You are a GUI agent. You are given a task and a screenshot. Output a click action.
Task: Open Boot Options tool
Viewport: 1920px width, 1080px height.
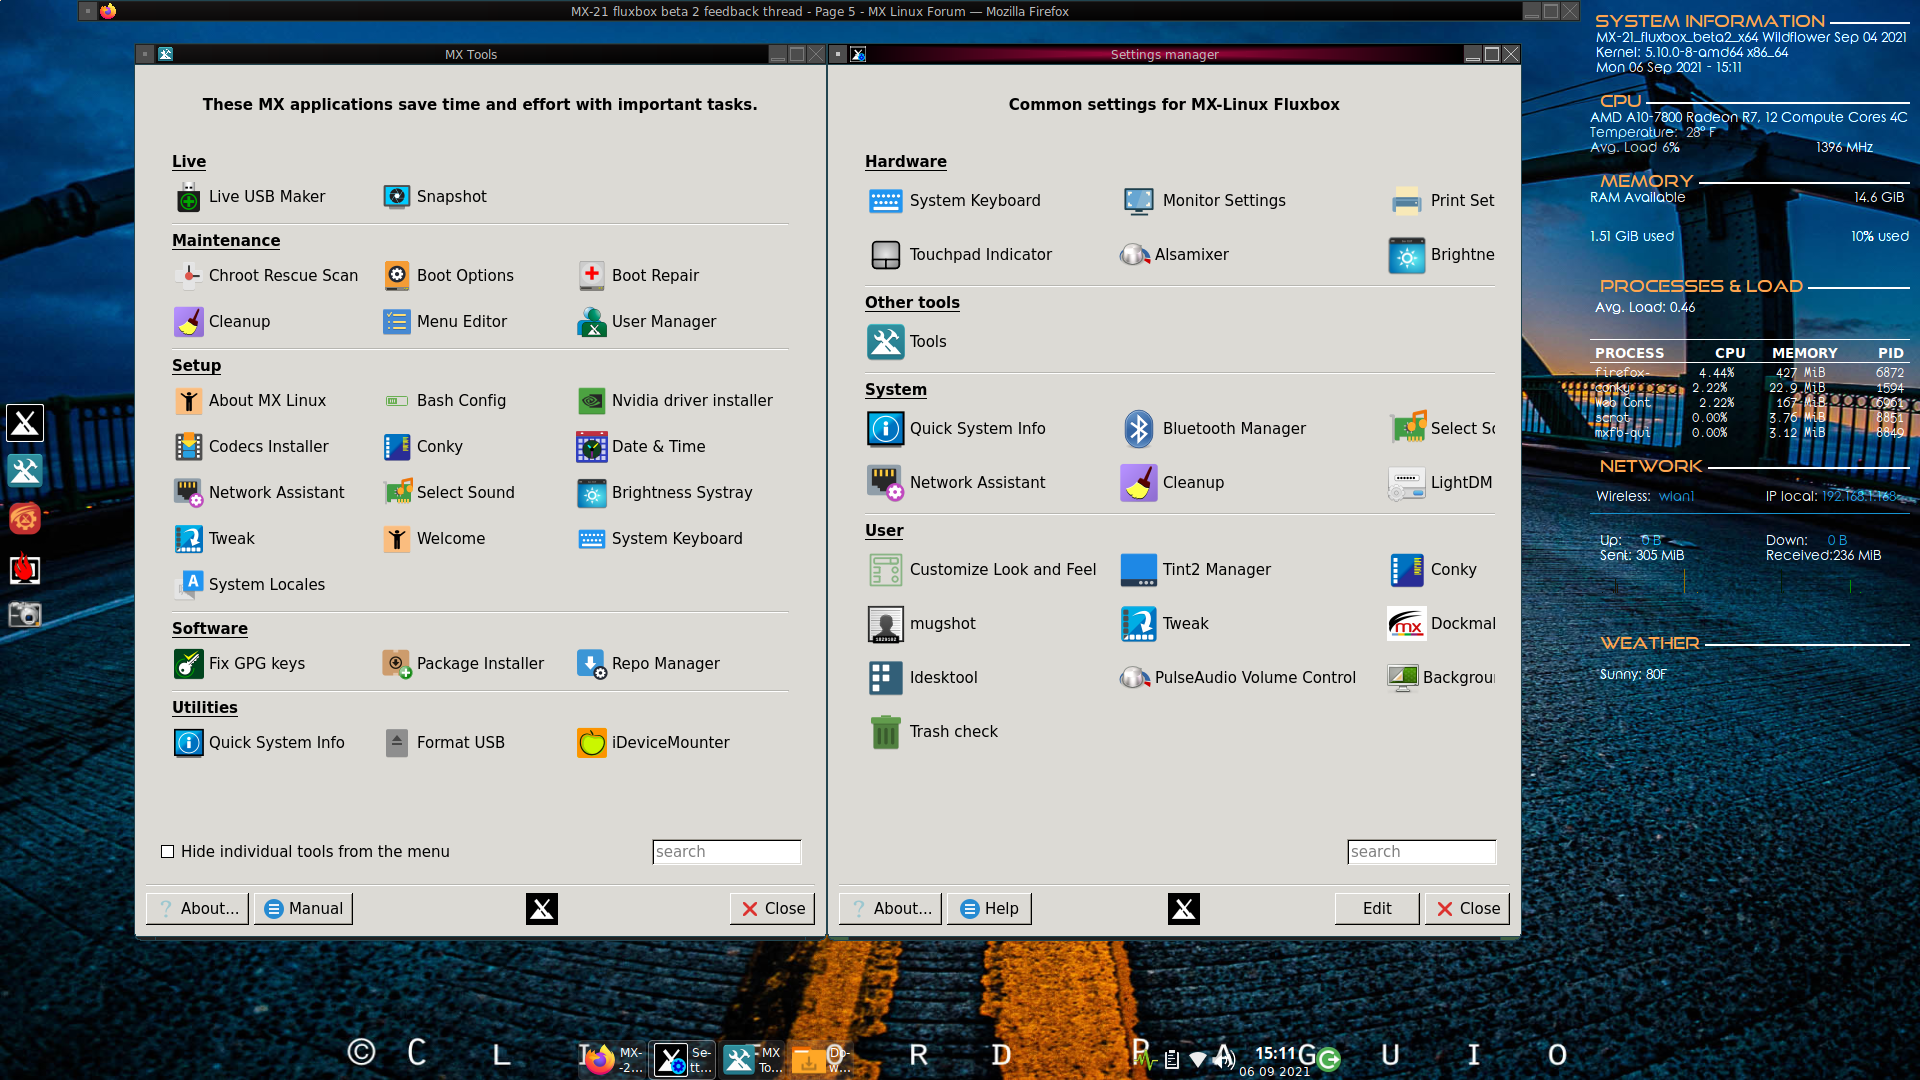click(x=448, y=275)
